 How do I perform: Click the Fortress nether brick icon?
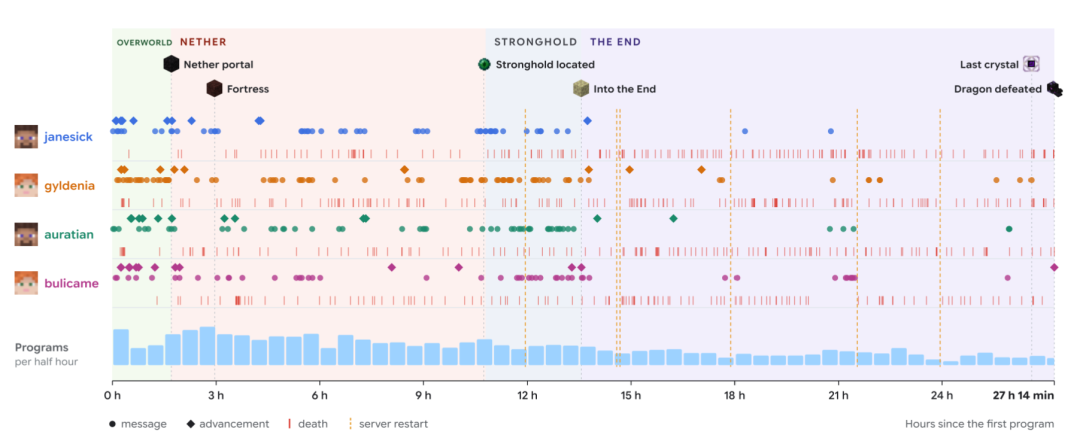pos(215,88)
